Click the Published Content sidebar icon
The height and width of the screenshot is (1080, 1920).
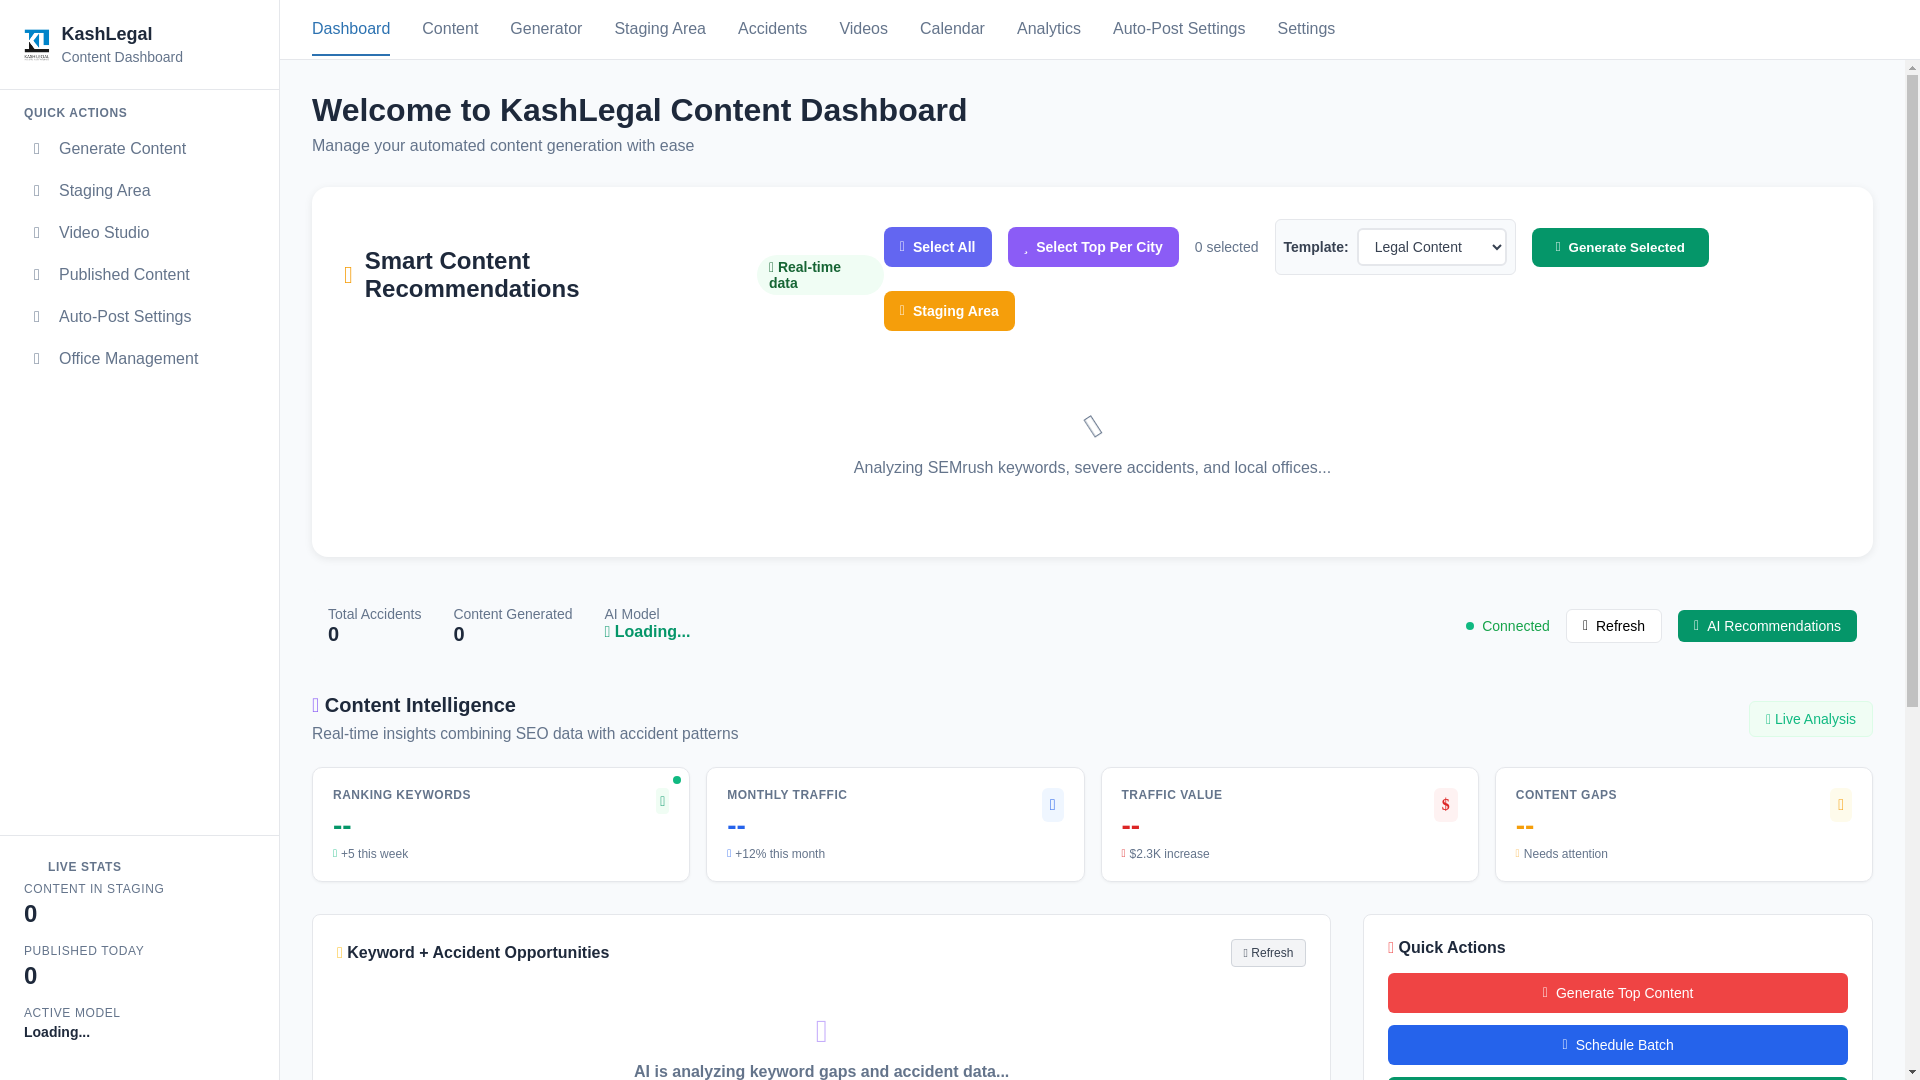pyautogui.click(x=37, y=275)
